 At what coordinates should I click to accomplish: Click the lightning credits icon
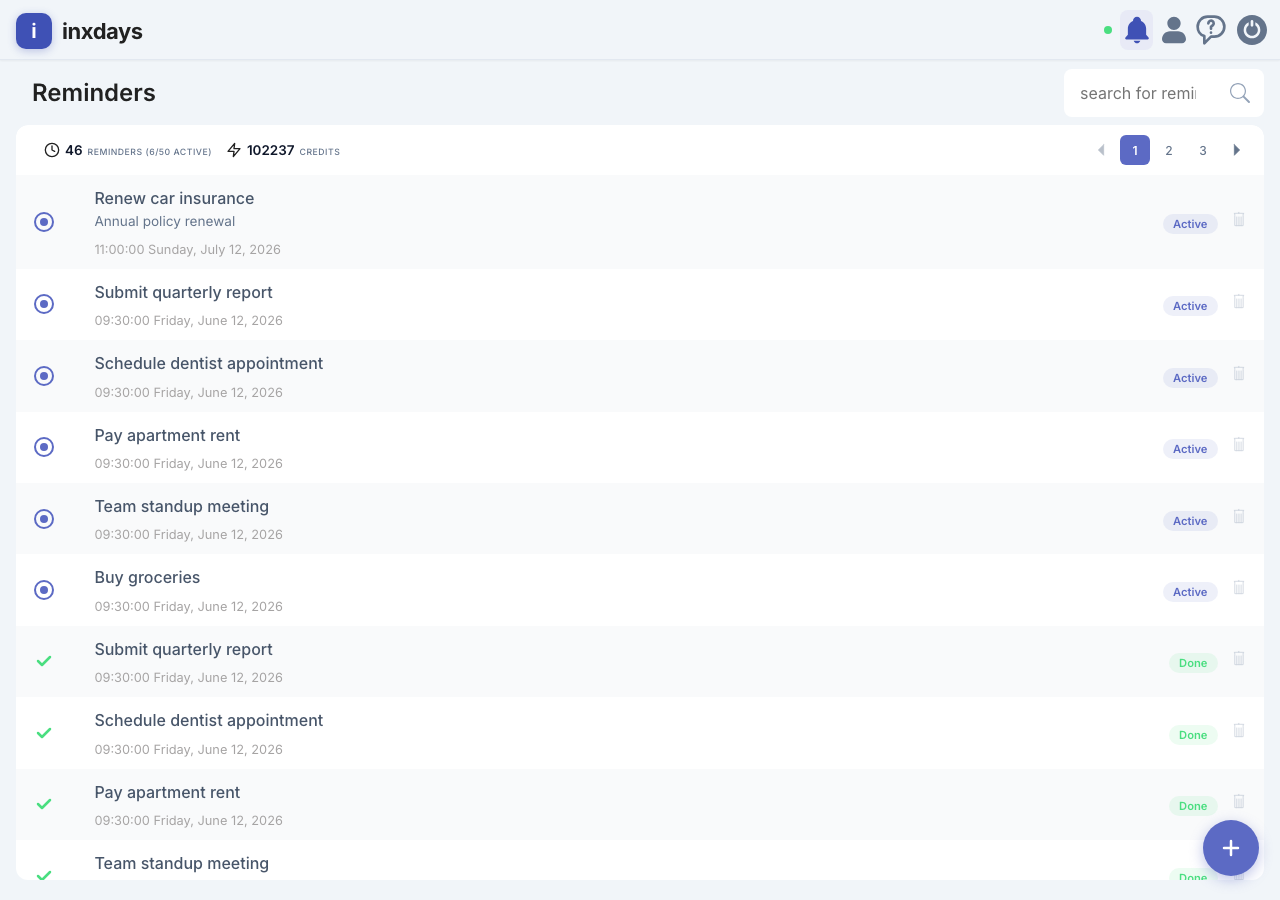click(x=234, y=150)
